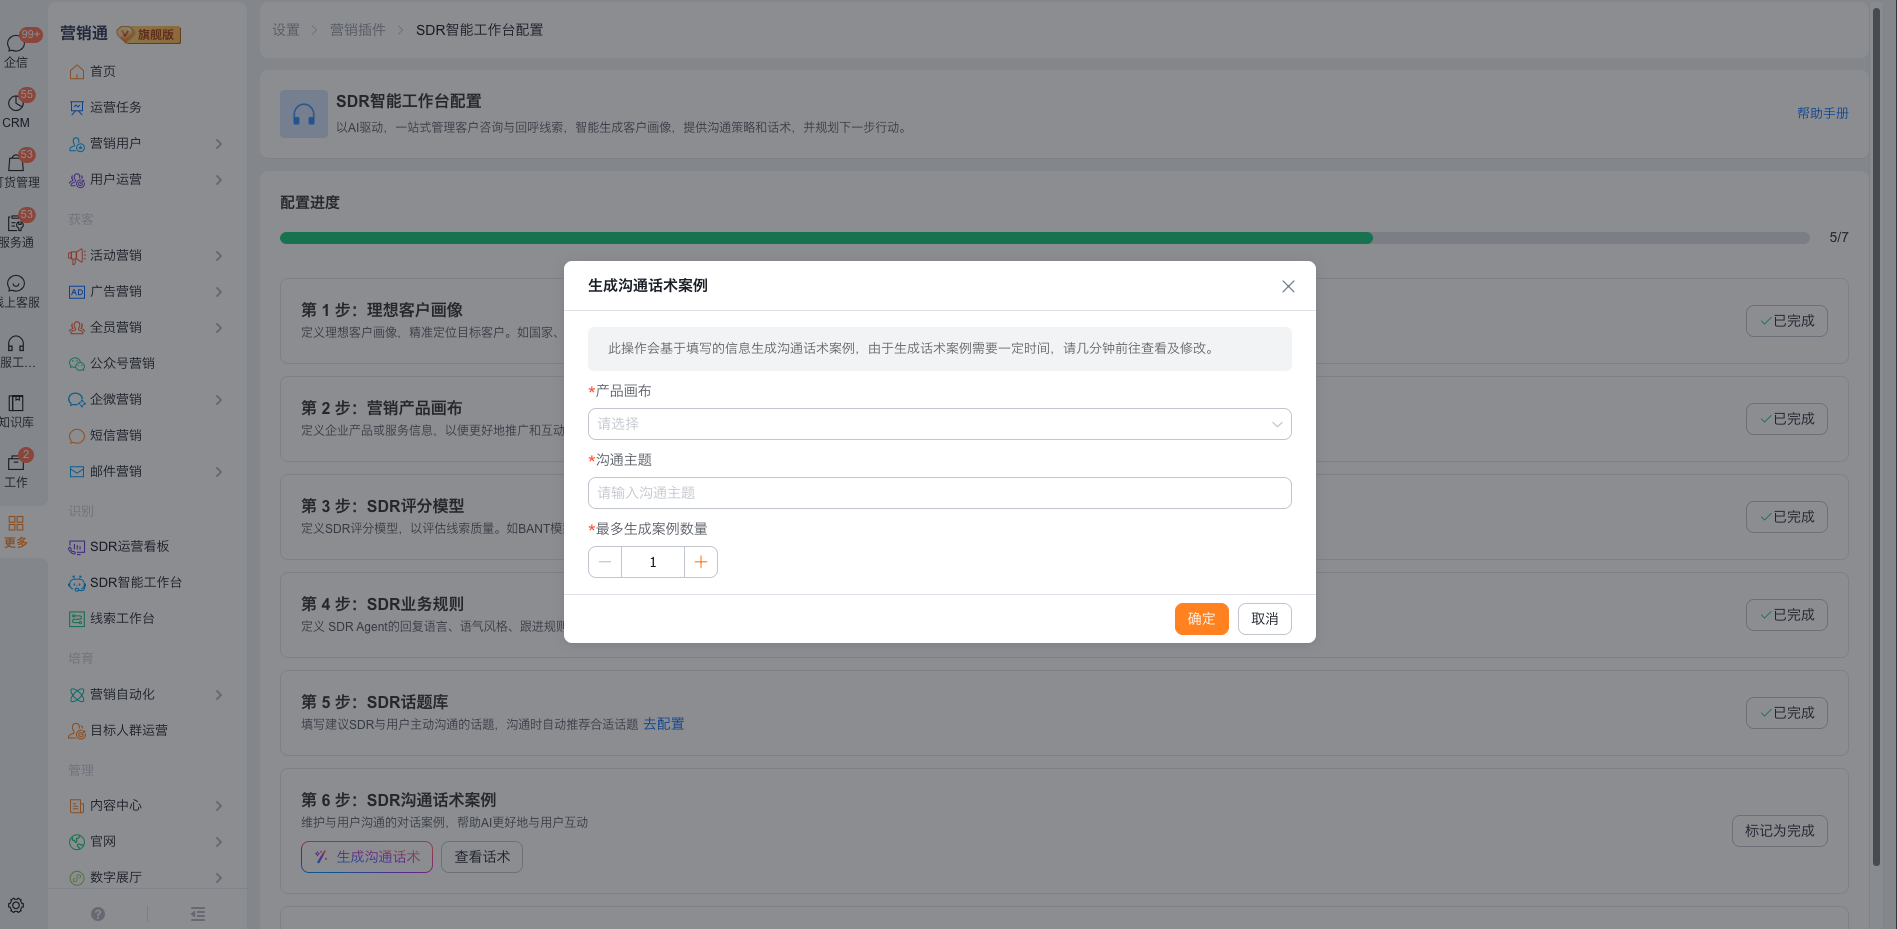This screenshot has height=929, width=1897.
Task: Click the SDR运营看板 sidebar icon
Action: [77, 547]
